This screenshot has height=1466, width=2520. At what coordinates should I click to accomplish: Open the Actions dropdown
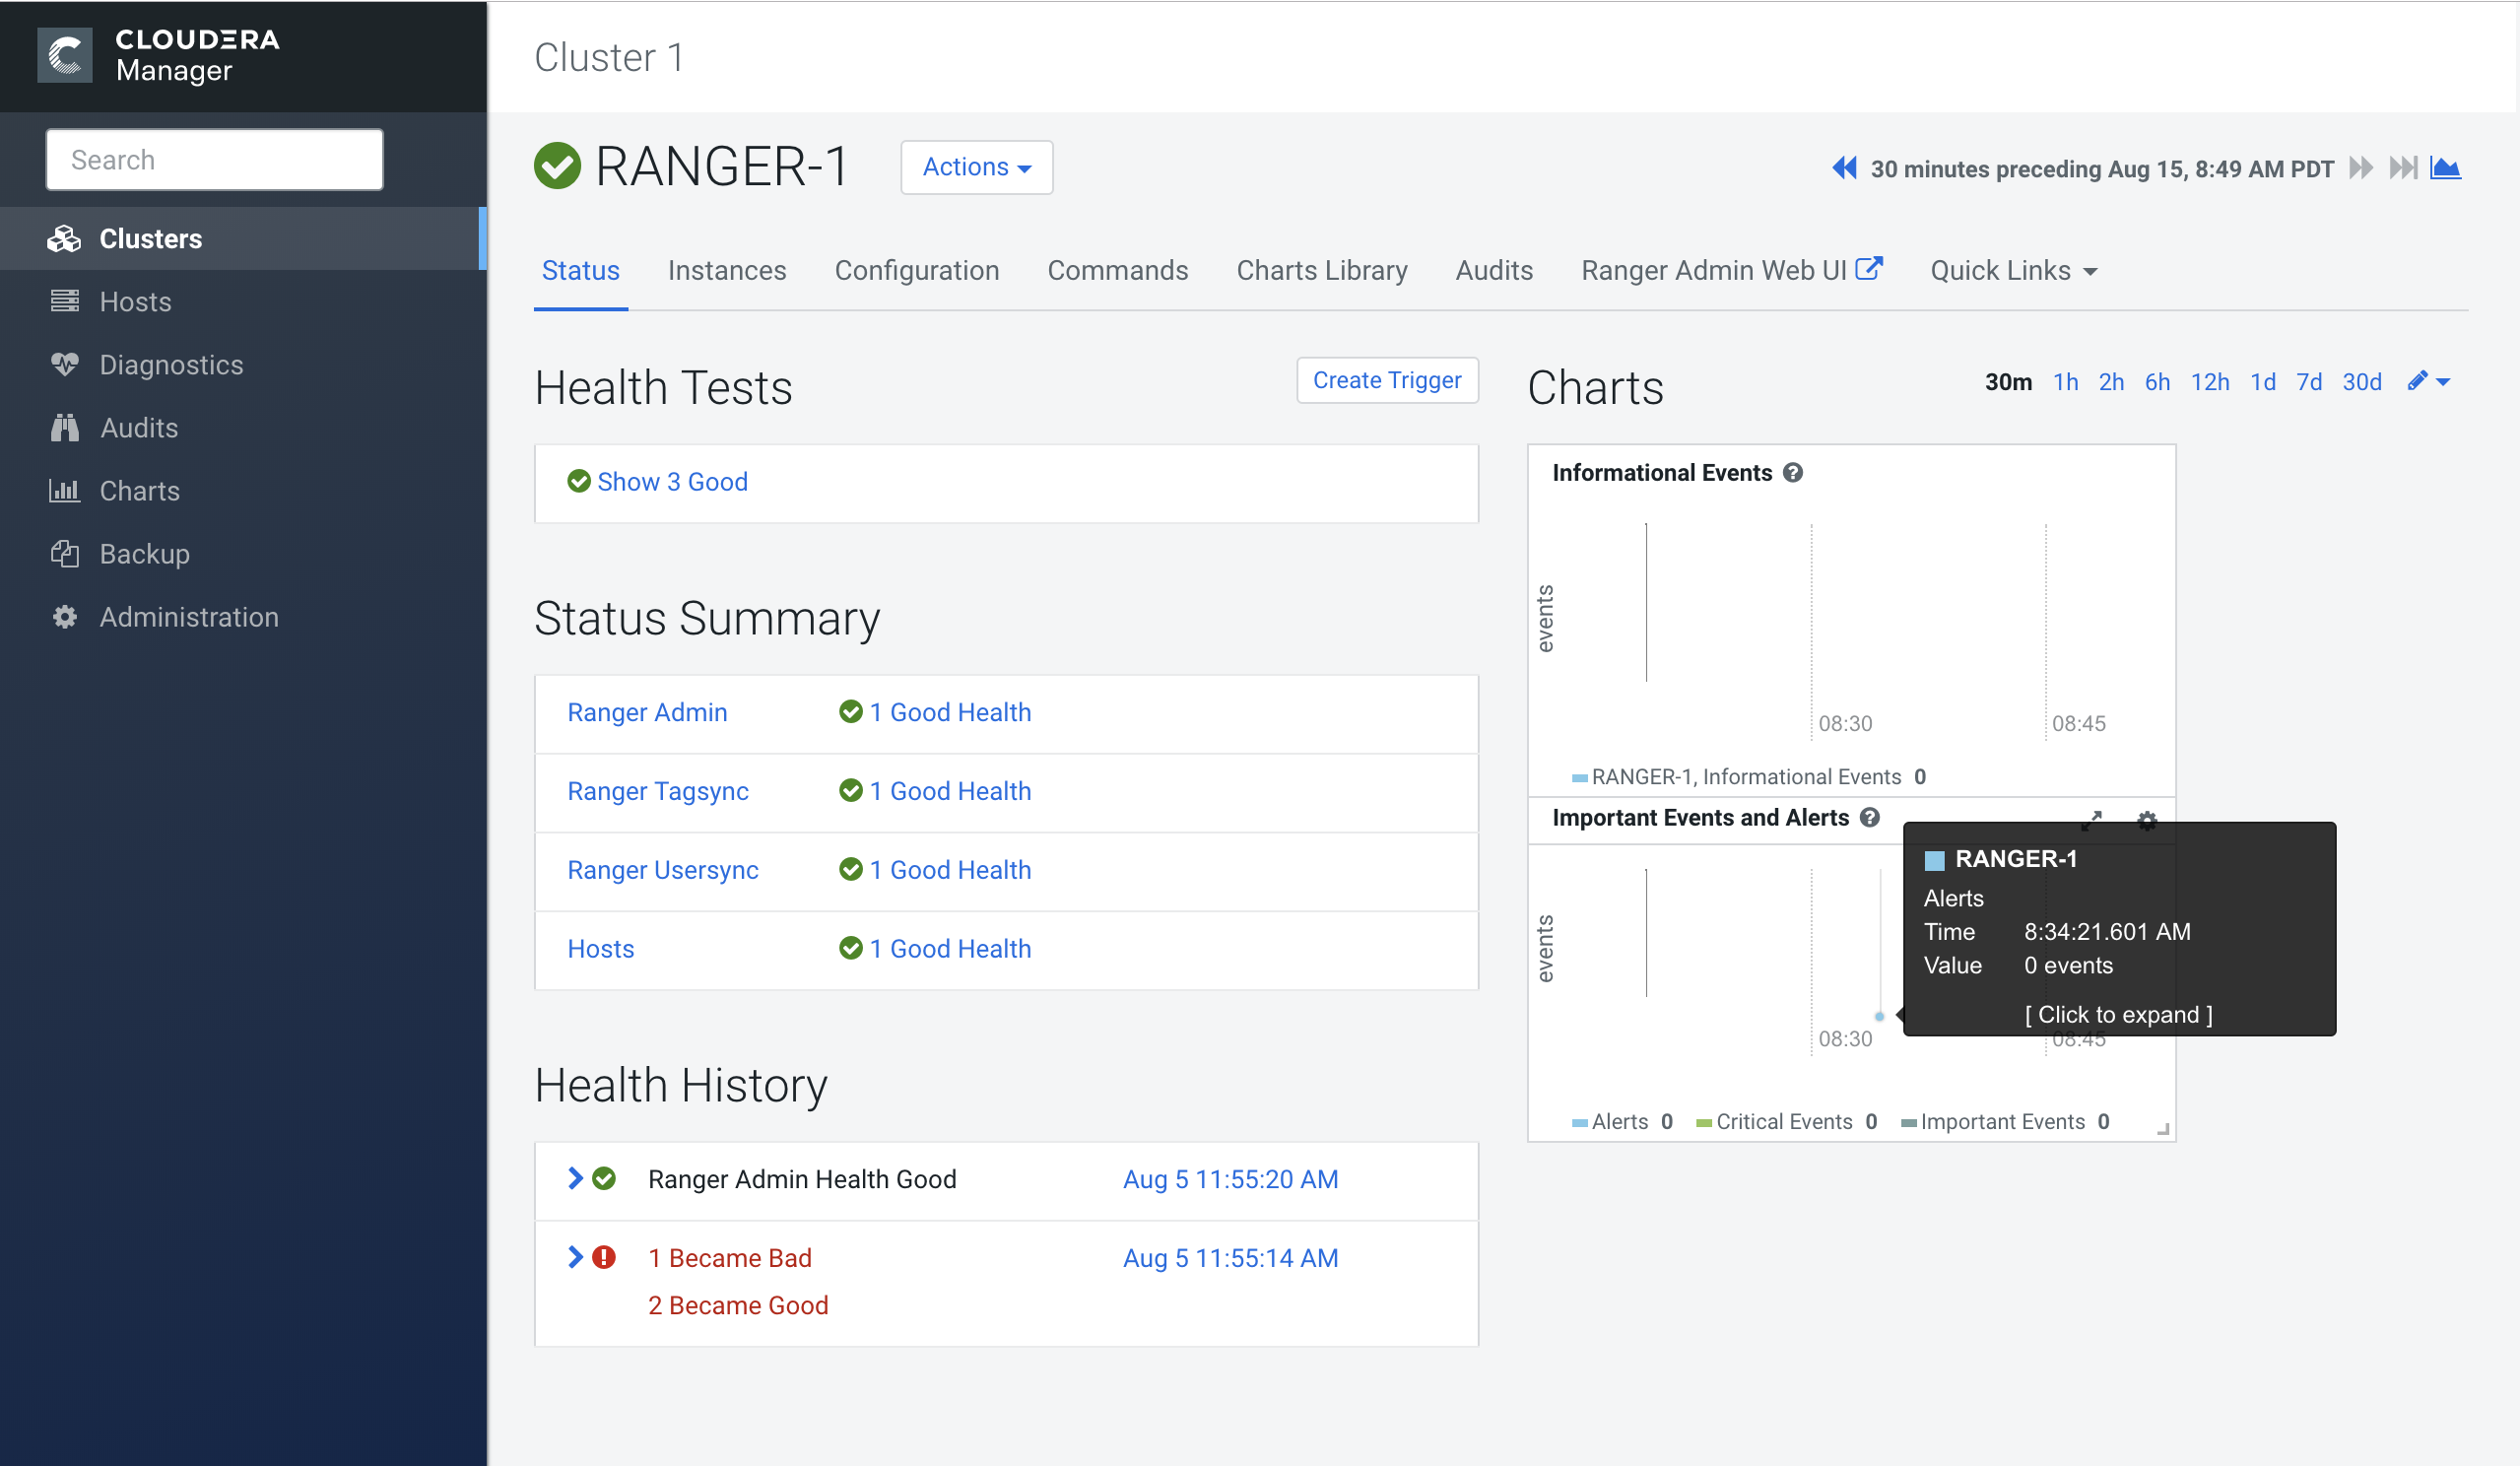coord(976,167)
